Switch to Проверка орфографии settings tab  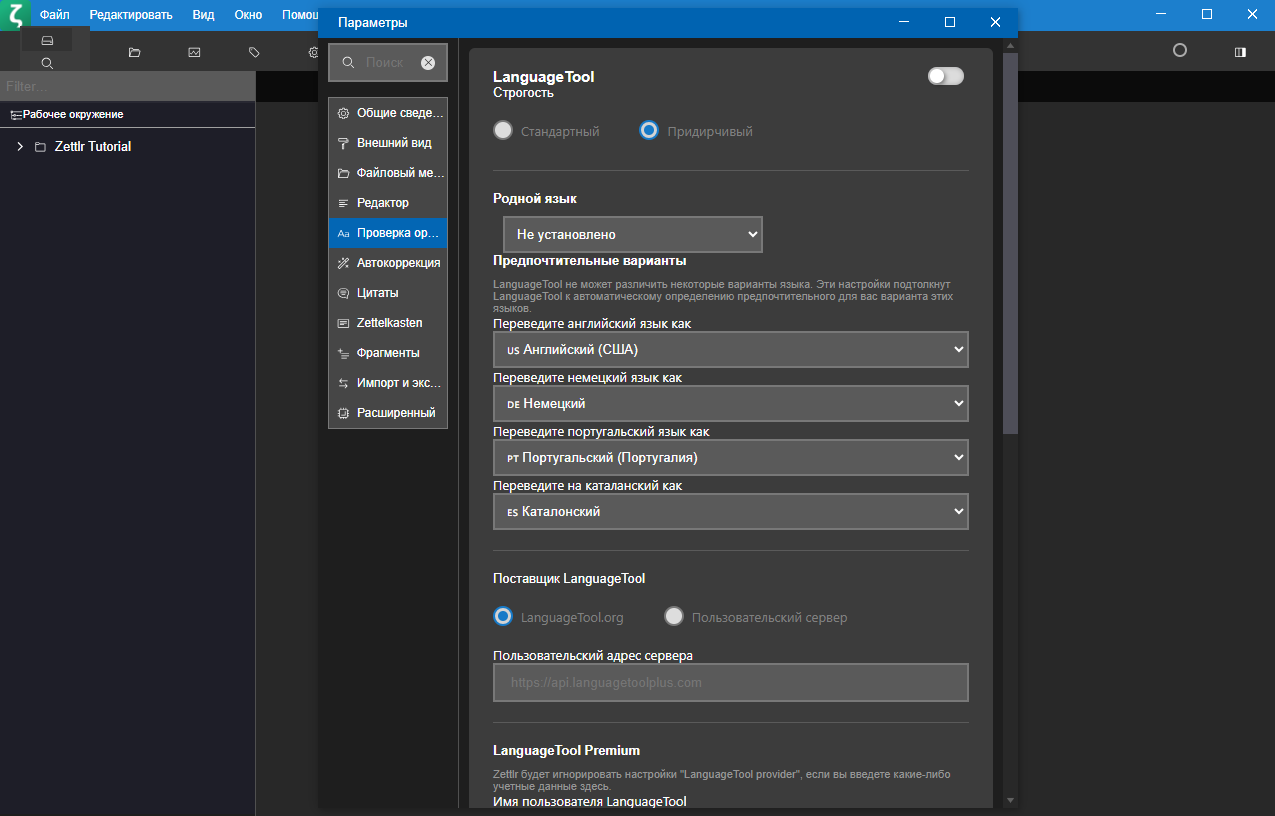388,233
